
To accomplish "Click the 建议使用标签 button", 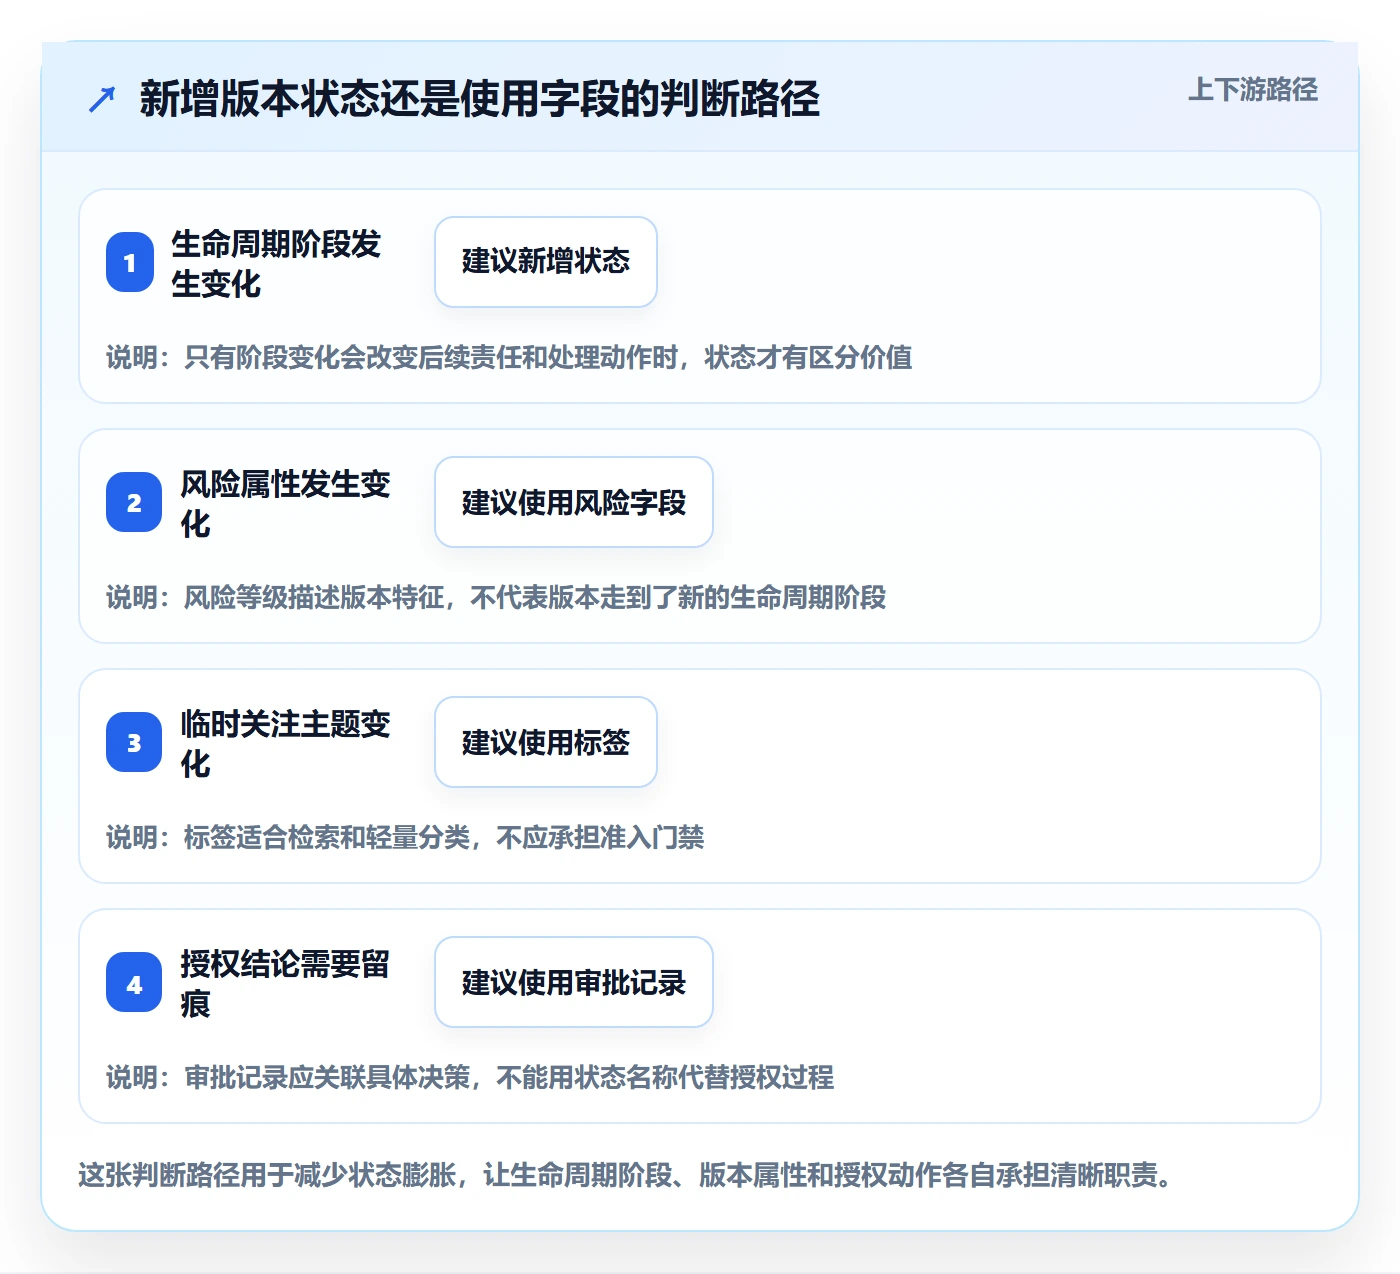I will (x=546, y=742).
